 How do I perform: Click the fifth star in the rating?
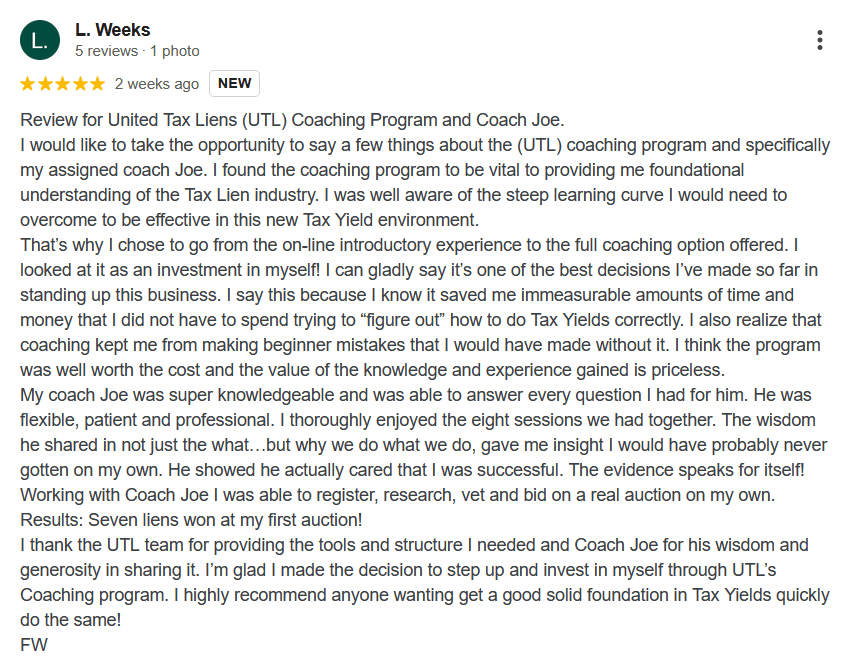click(x=96, y=84)
